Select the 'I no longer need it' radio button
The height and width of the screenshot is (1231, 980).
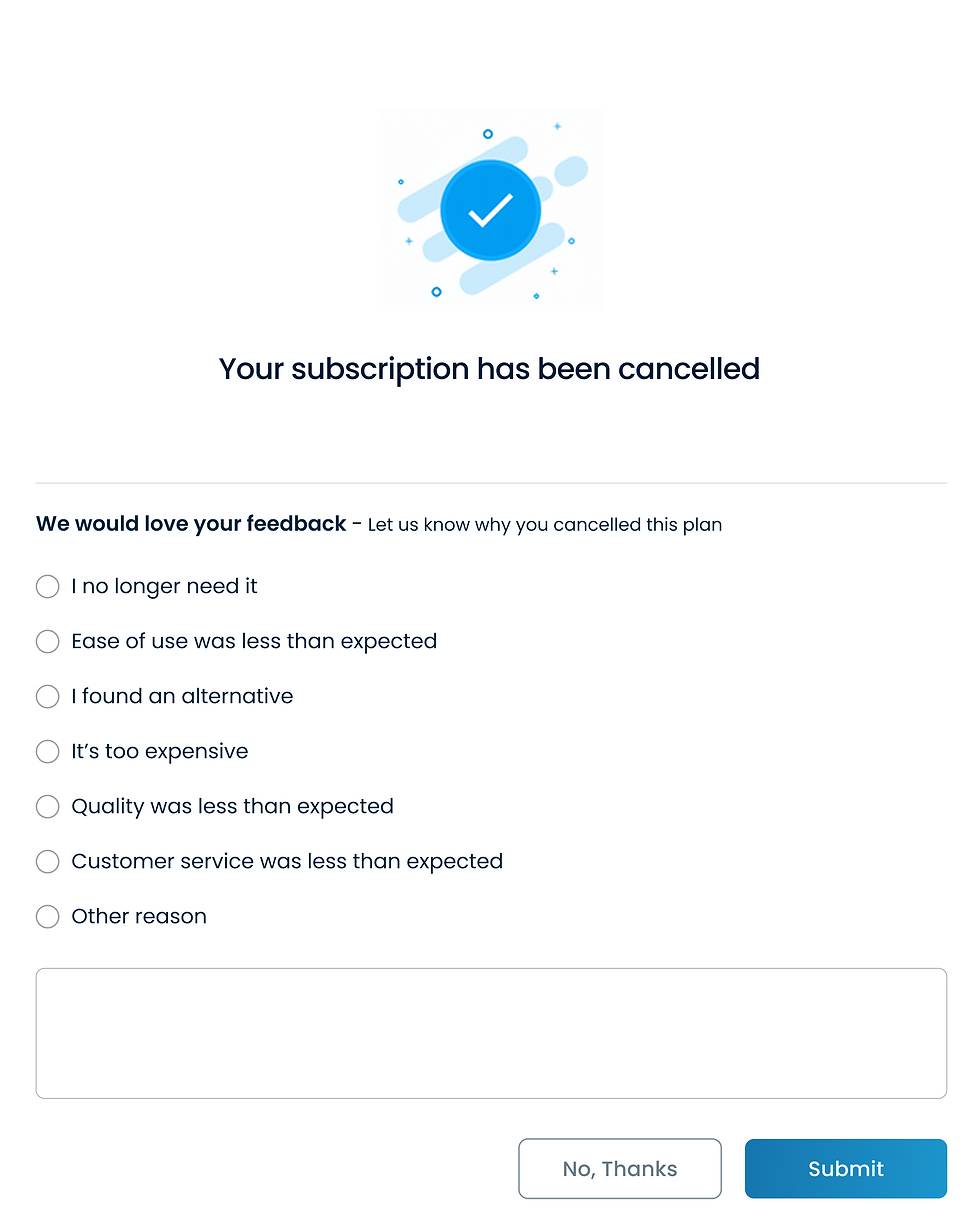click(x=48, y=587)
